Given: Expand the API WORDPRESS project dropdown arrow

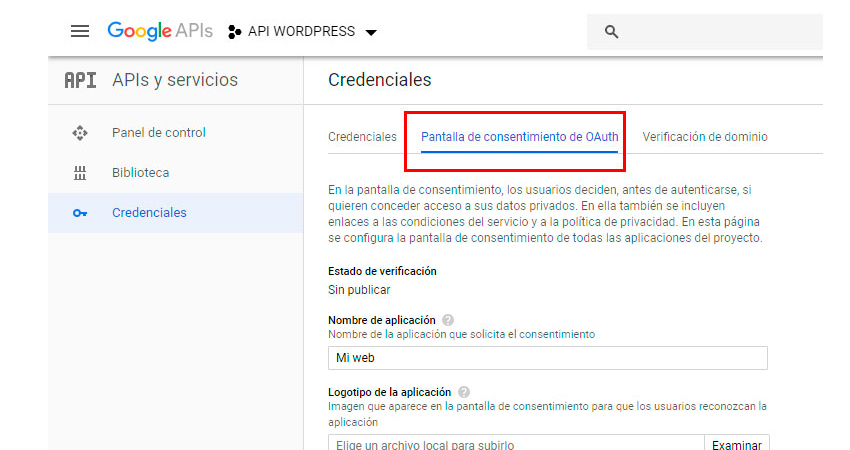Looking at the screenshot, I should click(371, 33).
